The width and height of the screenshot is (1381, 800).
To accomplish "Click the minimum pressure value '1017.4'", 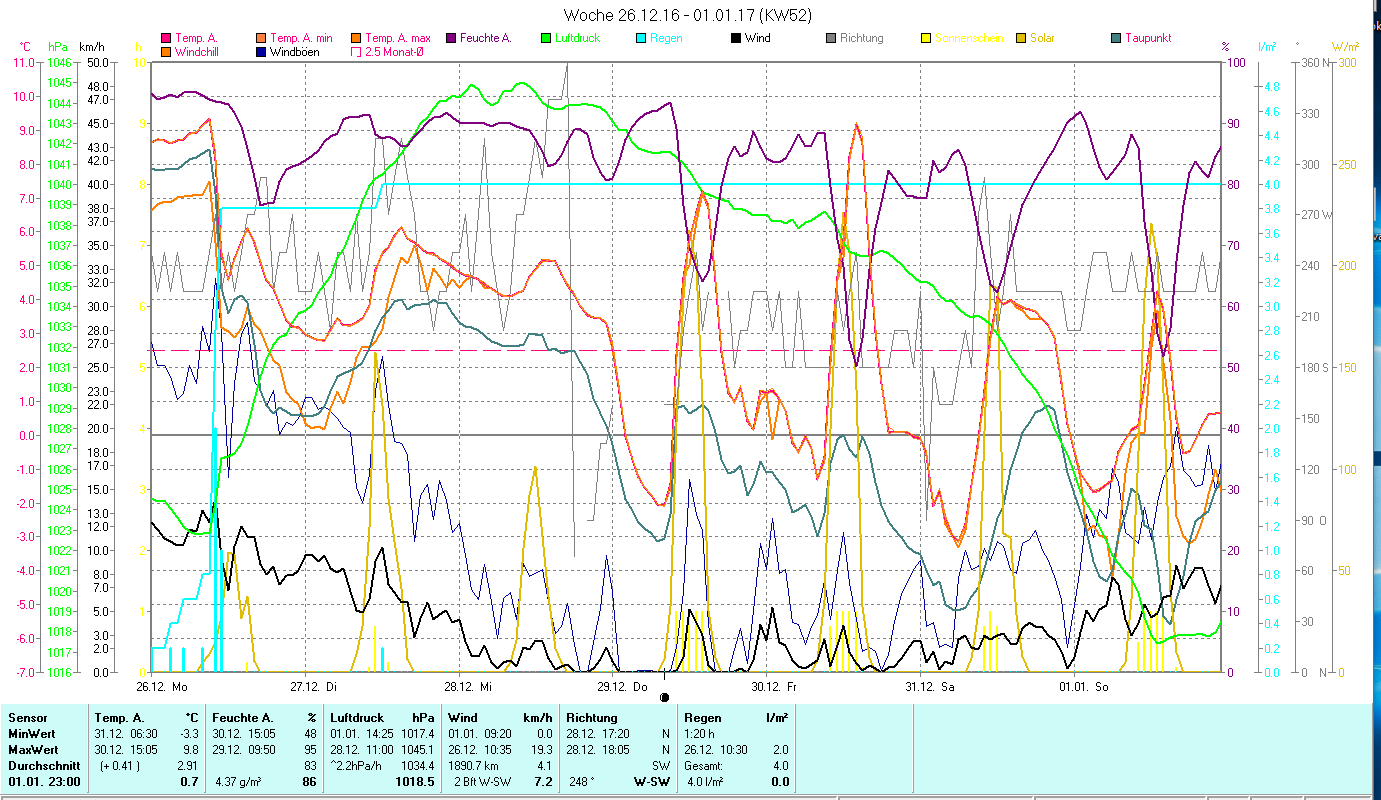I will [x=418, y=734].
